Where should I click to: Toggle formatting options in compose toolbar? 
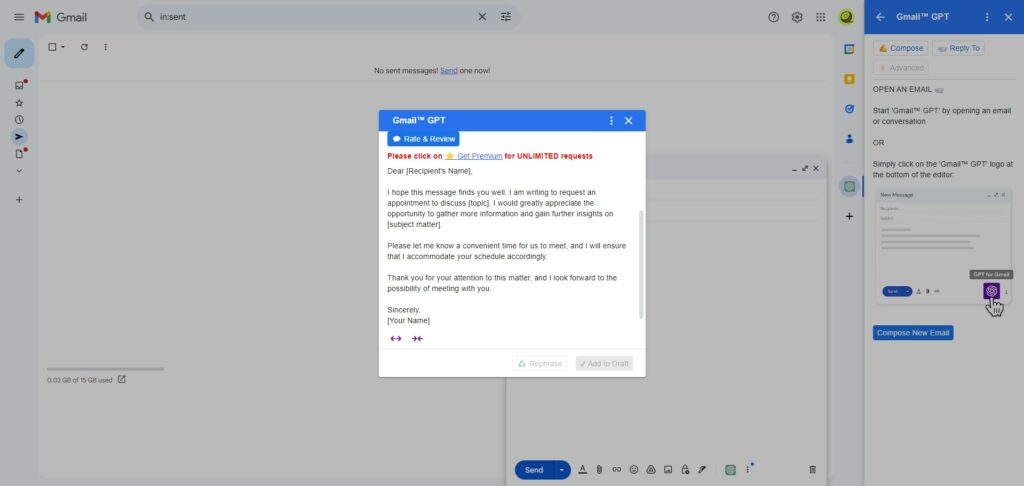pos(583,470)
